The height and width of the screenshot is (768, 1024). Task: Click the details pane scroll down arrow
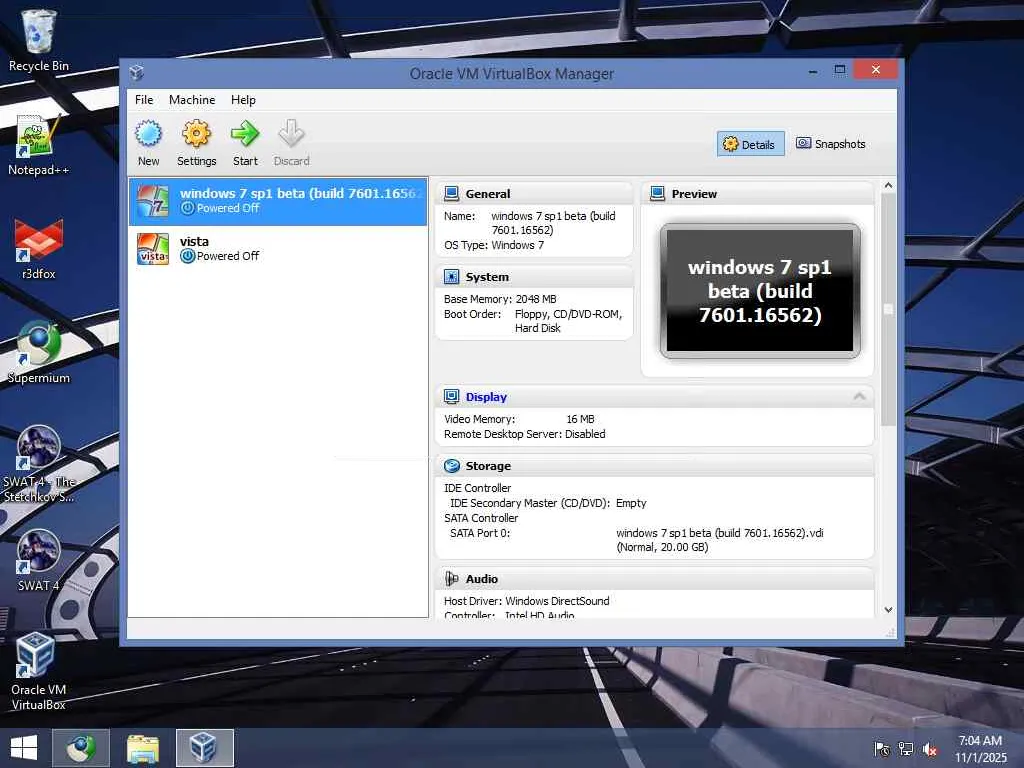point(888,609)
